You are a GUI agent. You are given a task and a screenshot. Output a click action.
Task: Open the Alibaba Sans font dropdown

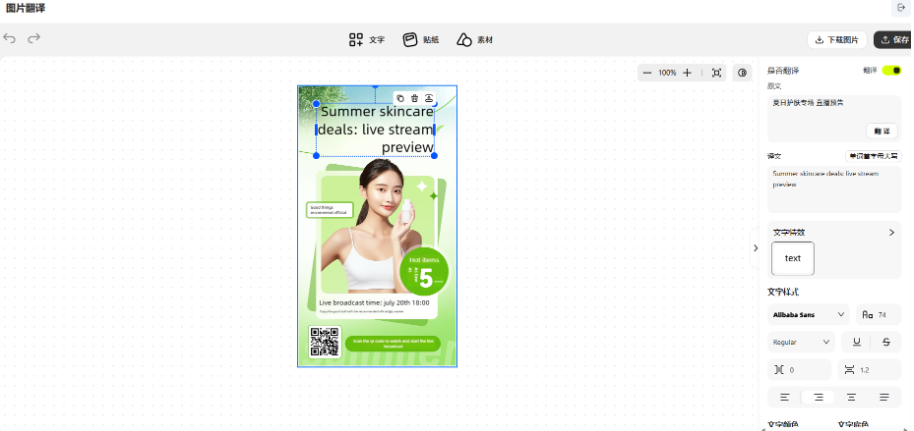click(x=807, y=314)
